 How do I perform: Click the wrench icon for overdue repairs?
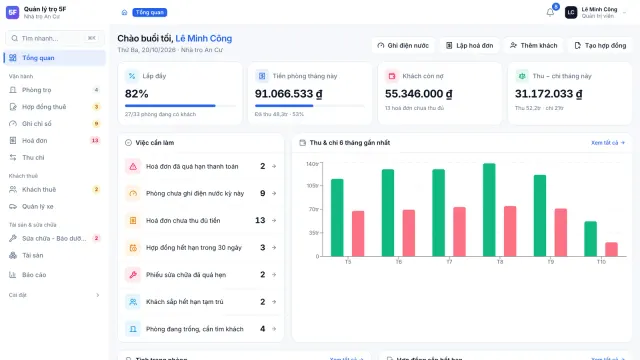(x=133, y=275)
